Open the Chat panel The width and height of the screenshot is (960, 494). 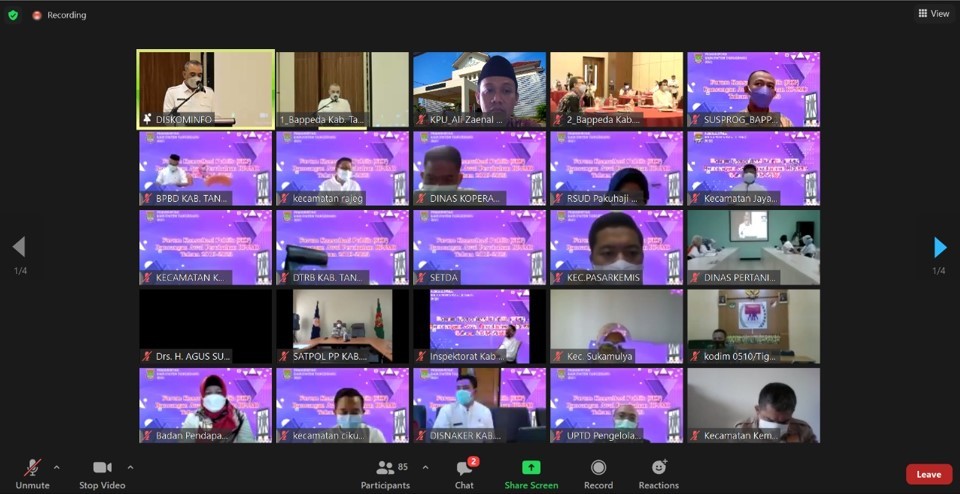(464, 474)
